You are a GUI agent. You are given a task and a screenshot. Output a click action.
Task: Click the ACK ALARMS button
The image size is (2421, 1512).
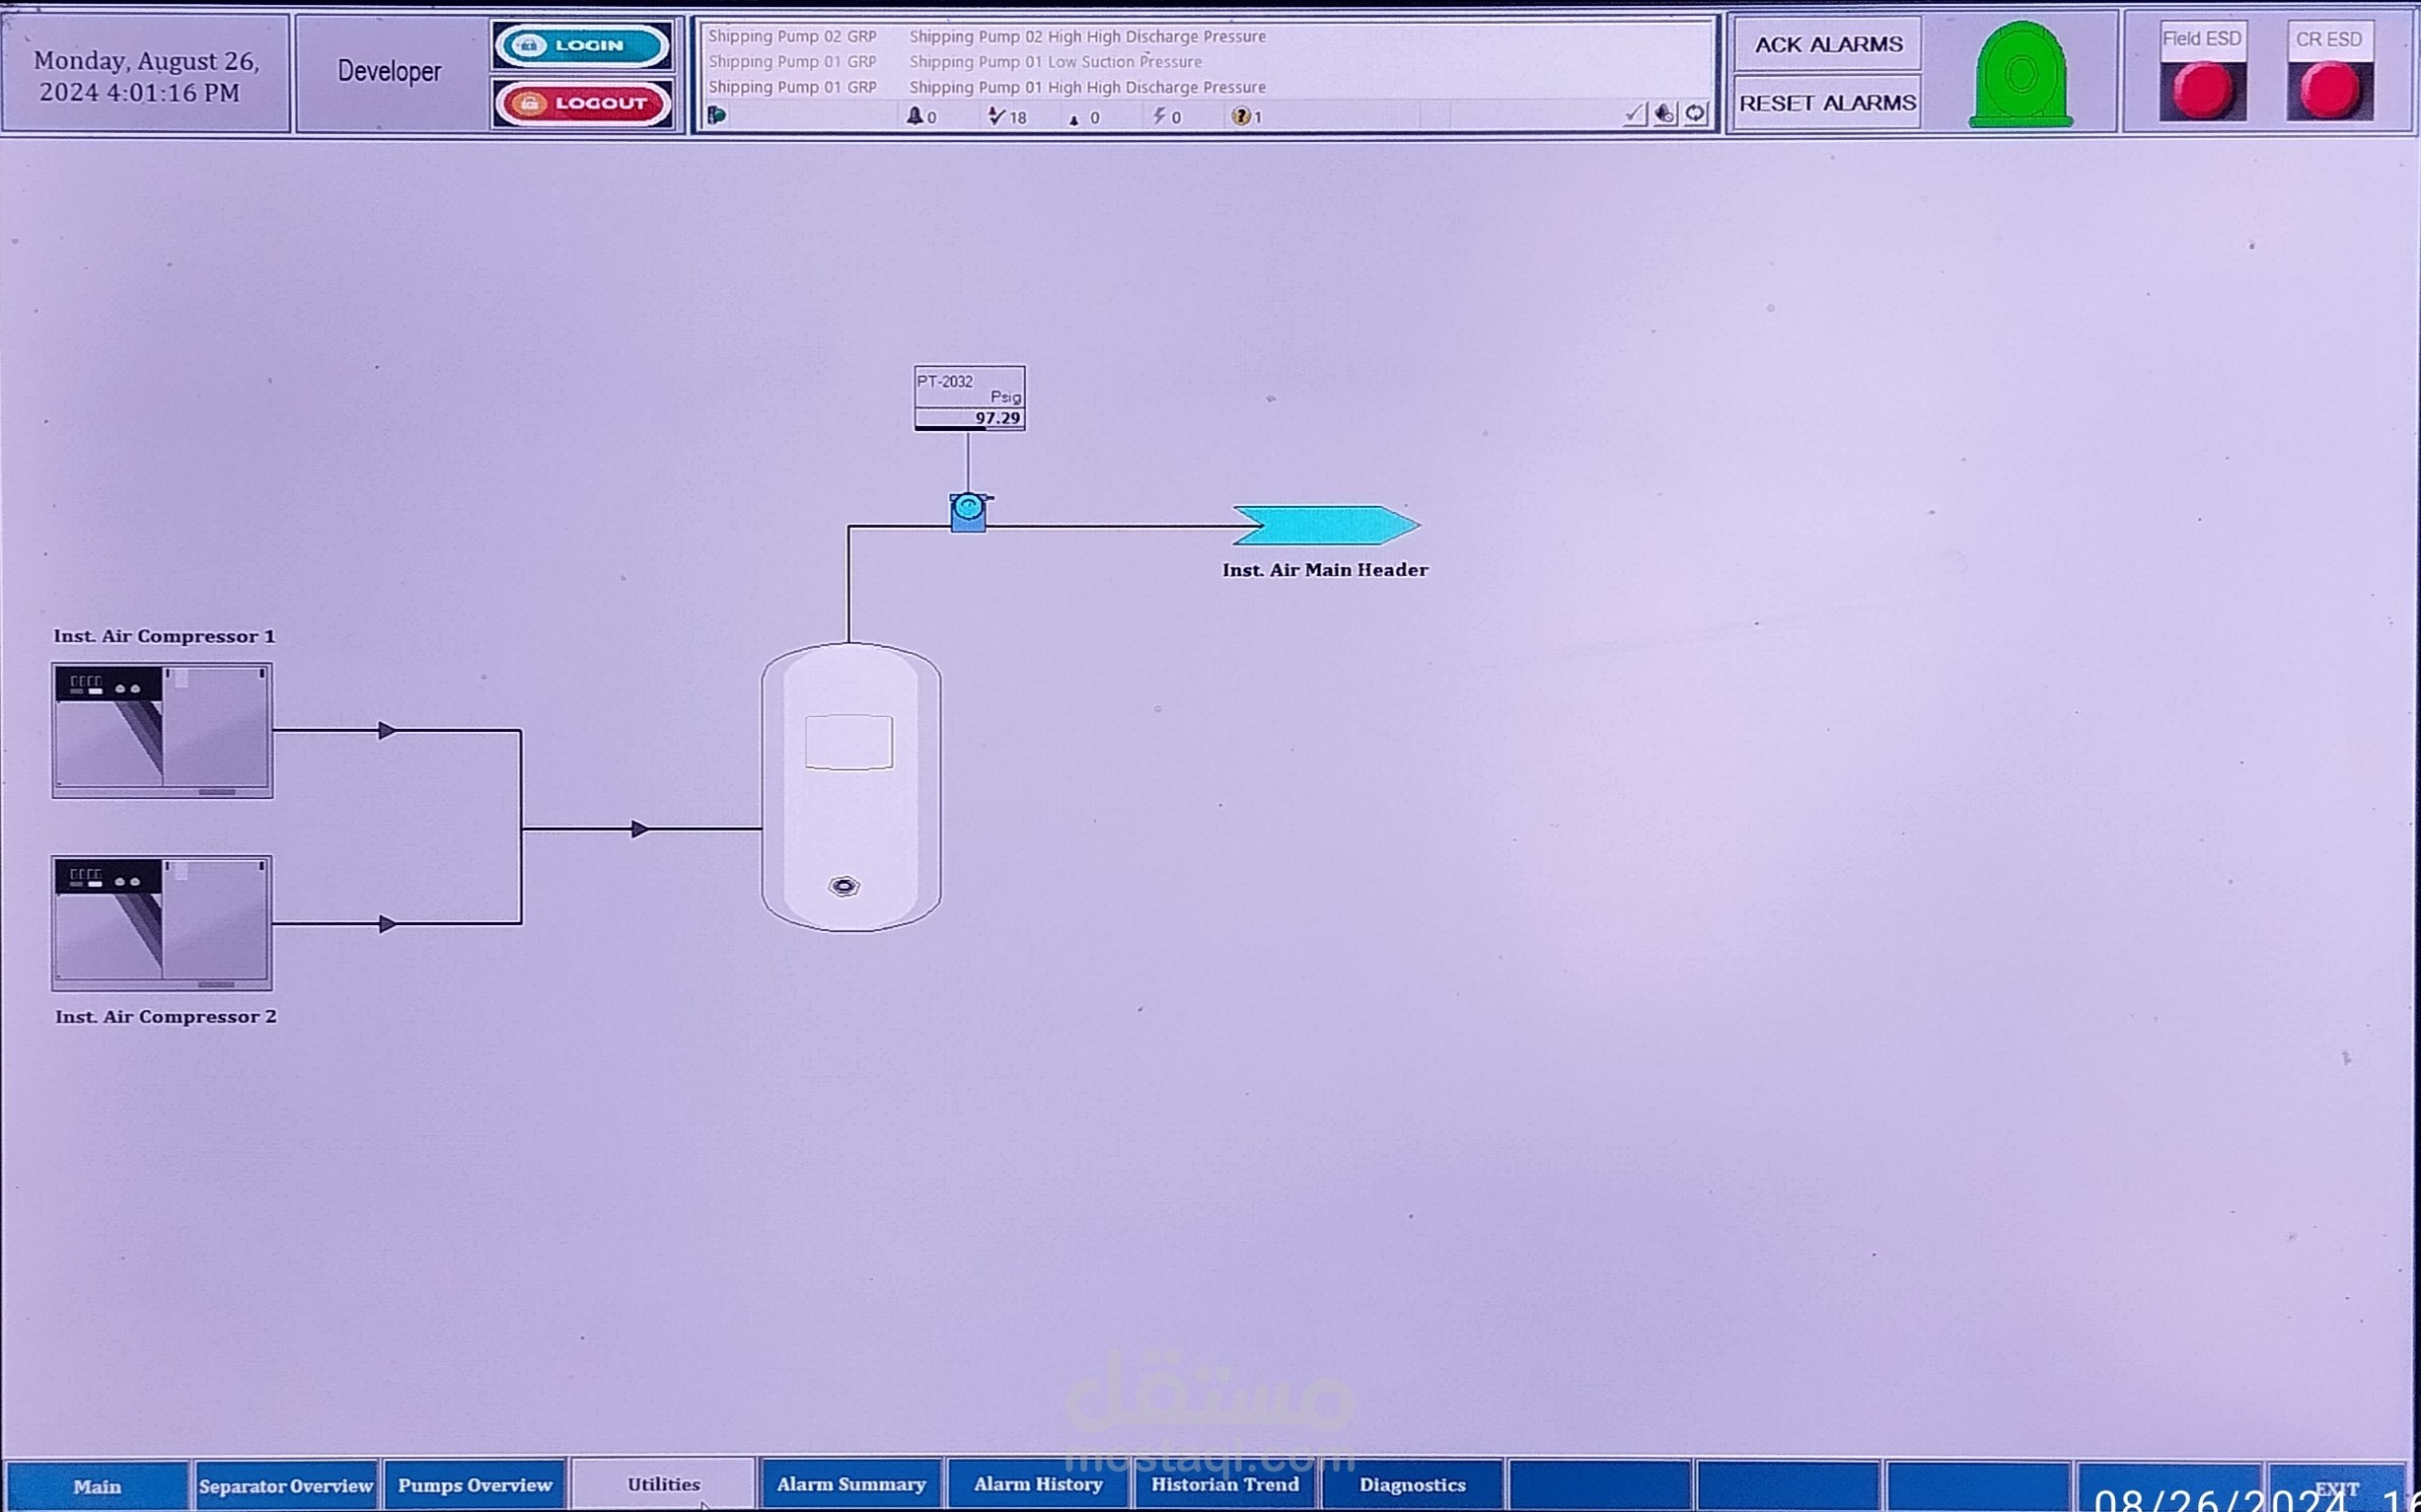[x=1828, y=45]
